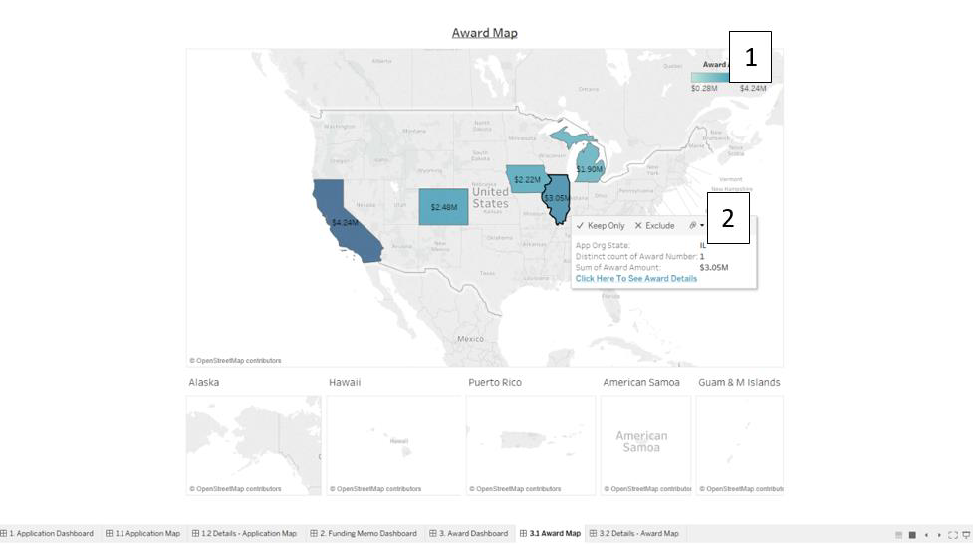Expand the dropdown arrow beside the paperclip

pyautogui.click(x=702, y=226)
